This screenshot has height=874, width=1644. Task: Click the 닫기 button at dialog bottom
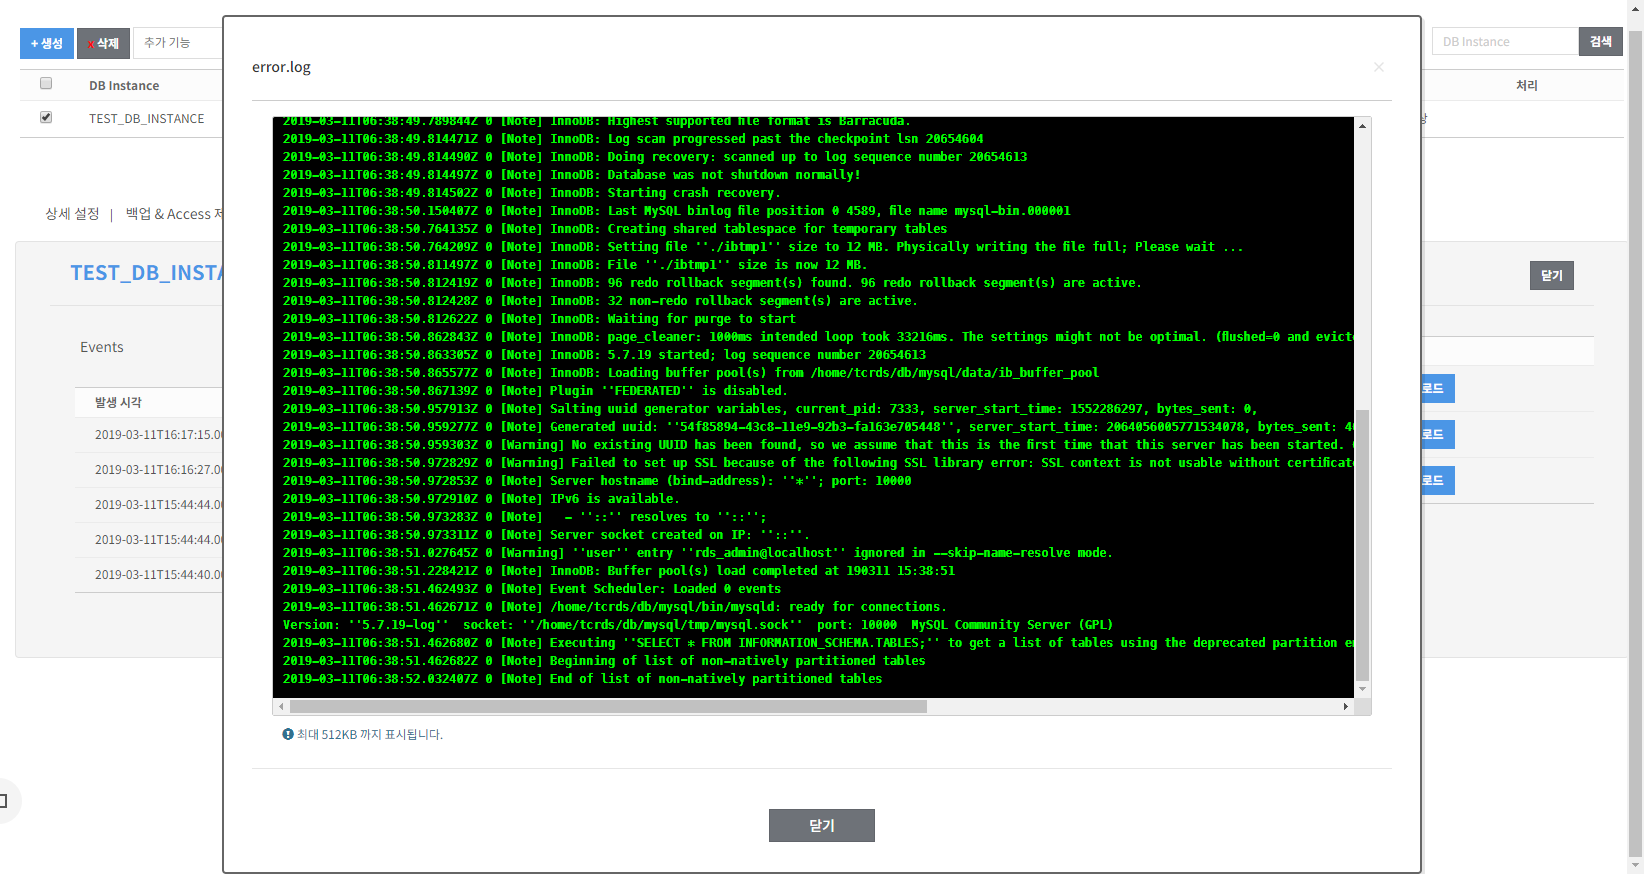[x=821, y=825]
